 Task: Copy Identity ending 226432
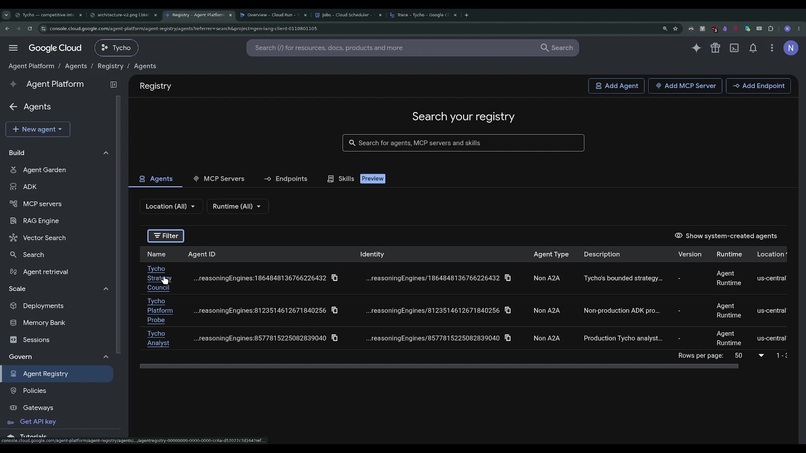tap(508, 278)
